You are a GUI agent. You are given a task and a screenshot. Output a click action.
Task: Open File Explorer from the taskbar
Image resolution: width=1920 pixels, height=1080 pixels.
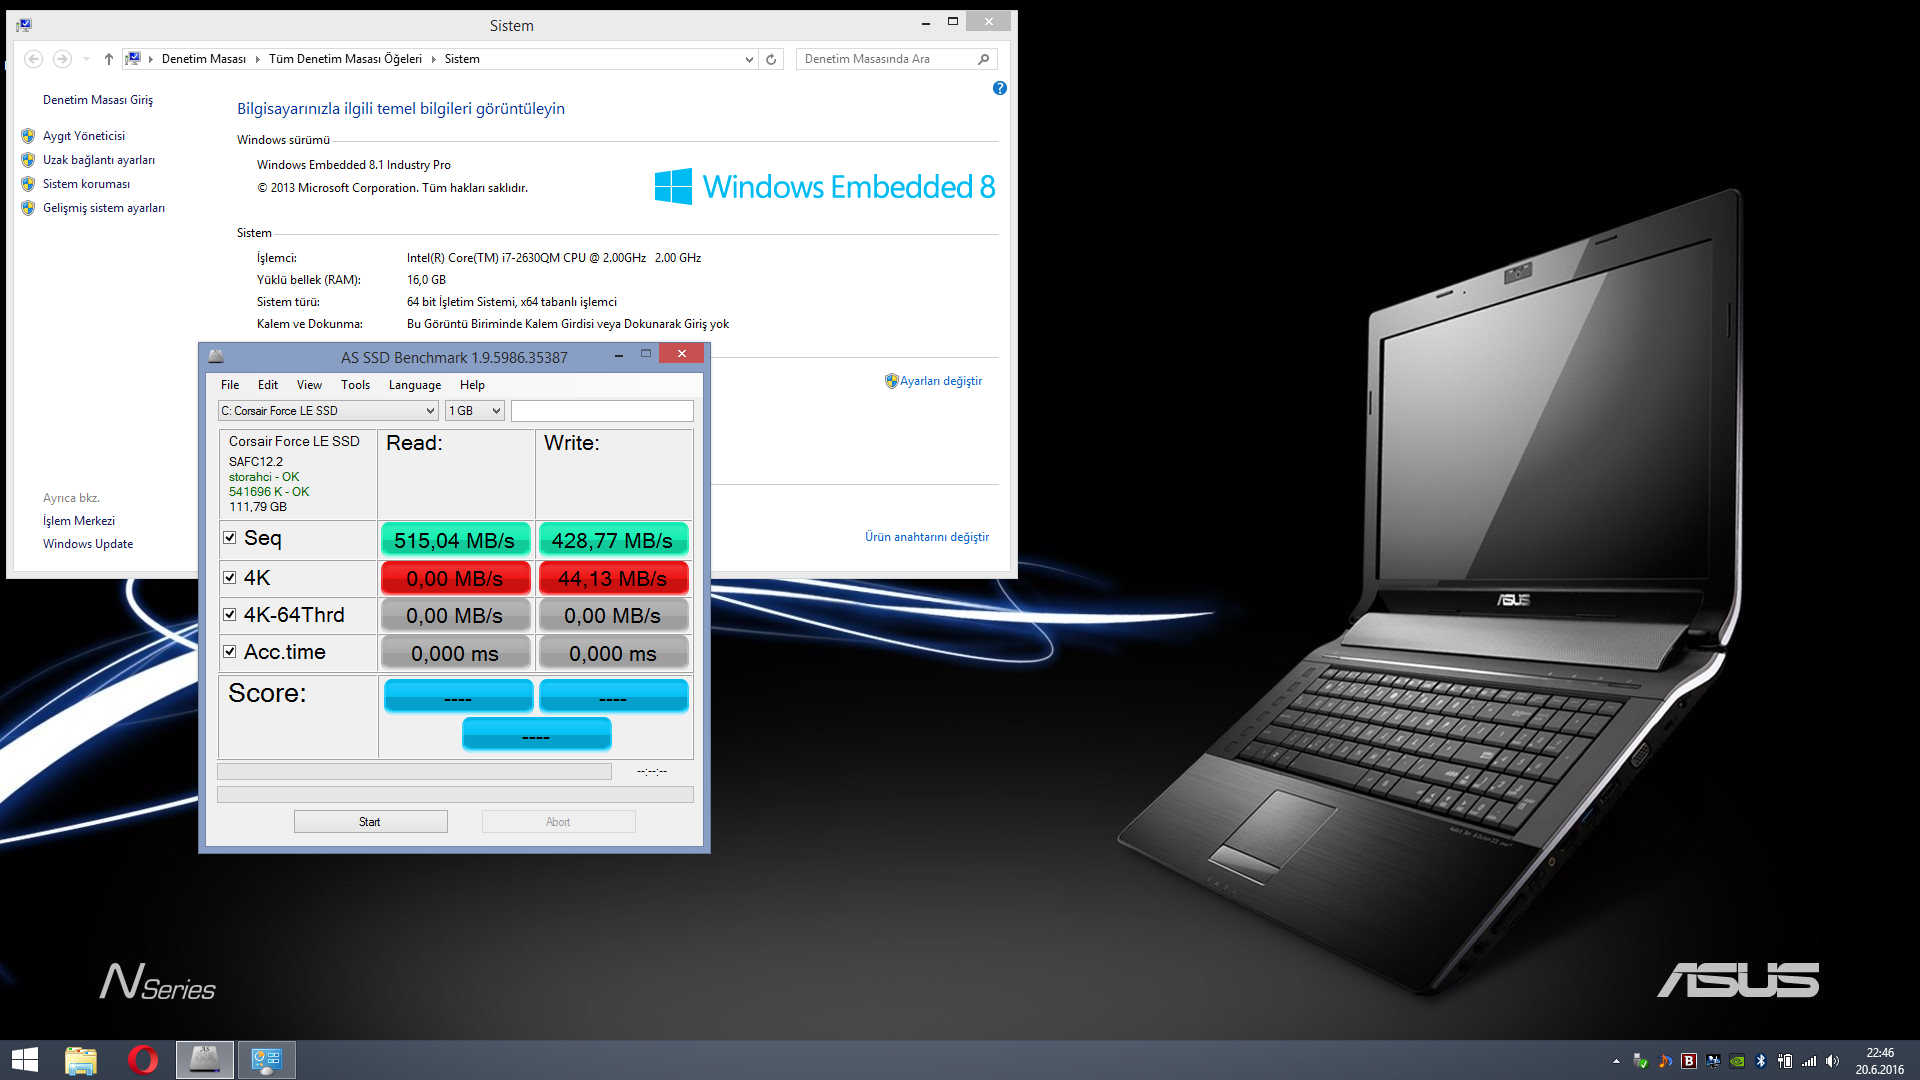[81, 1060]
